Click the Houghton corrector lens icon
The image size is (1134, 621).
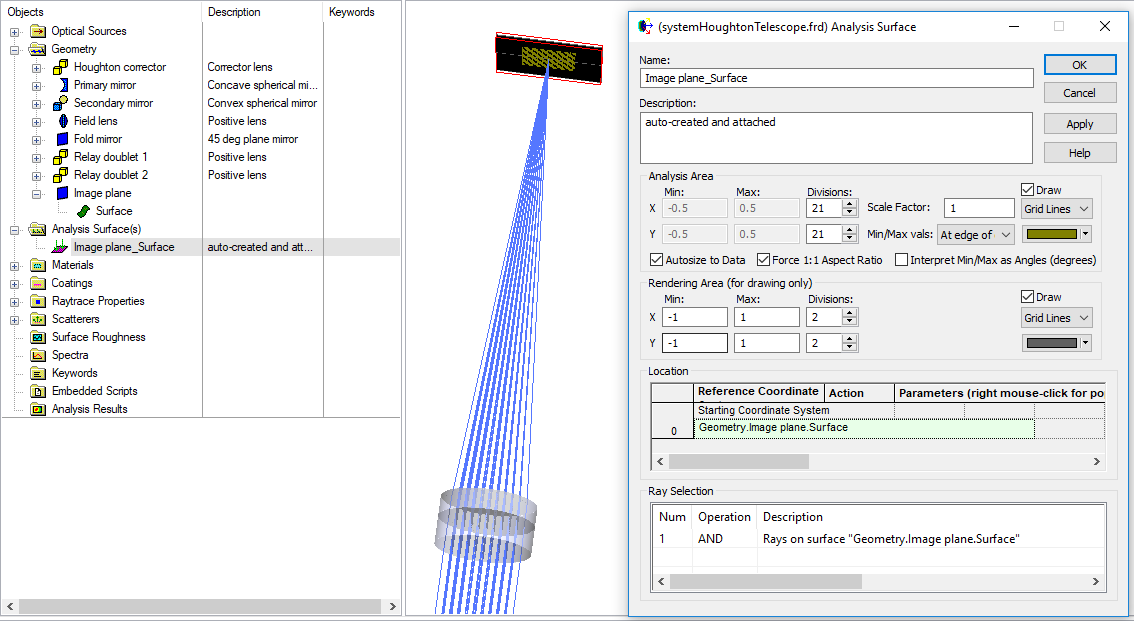[60, 67]
